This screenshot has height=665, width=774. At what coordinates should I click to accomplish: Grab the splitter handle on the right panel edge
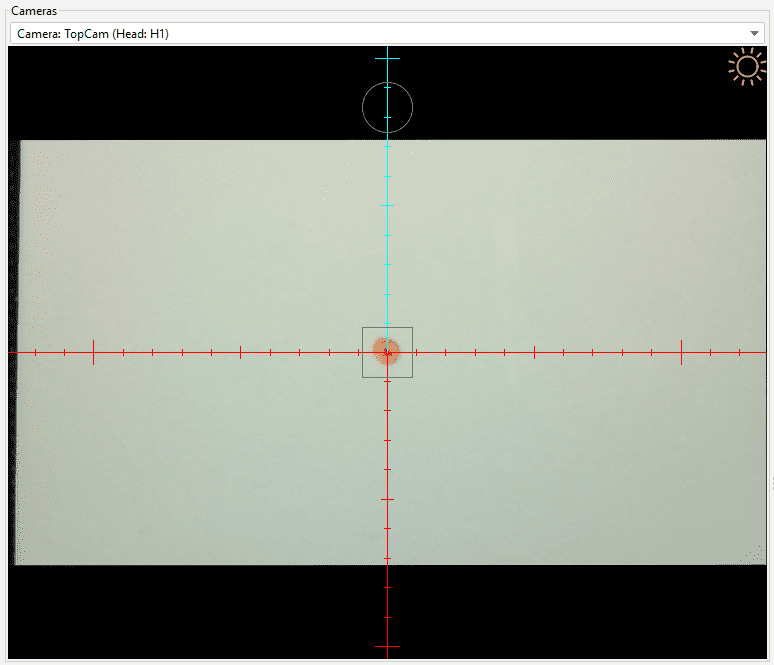point(771,484)
